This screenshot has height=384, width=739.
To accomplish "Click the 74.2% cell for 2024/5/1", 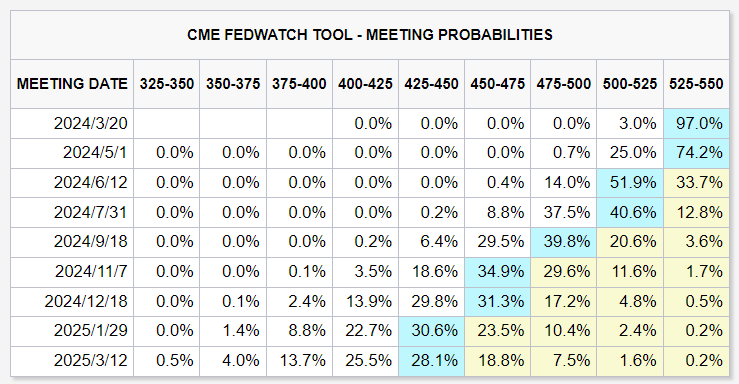I will pyautogui.click(x=696, y=153).
